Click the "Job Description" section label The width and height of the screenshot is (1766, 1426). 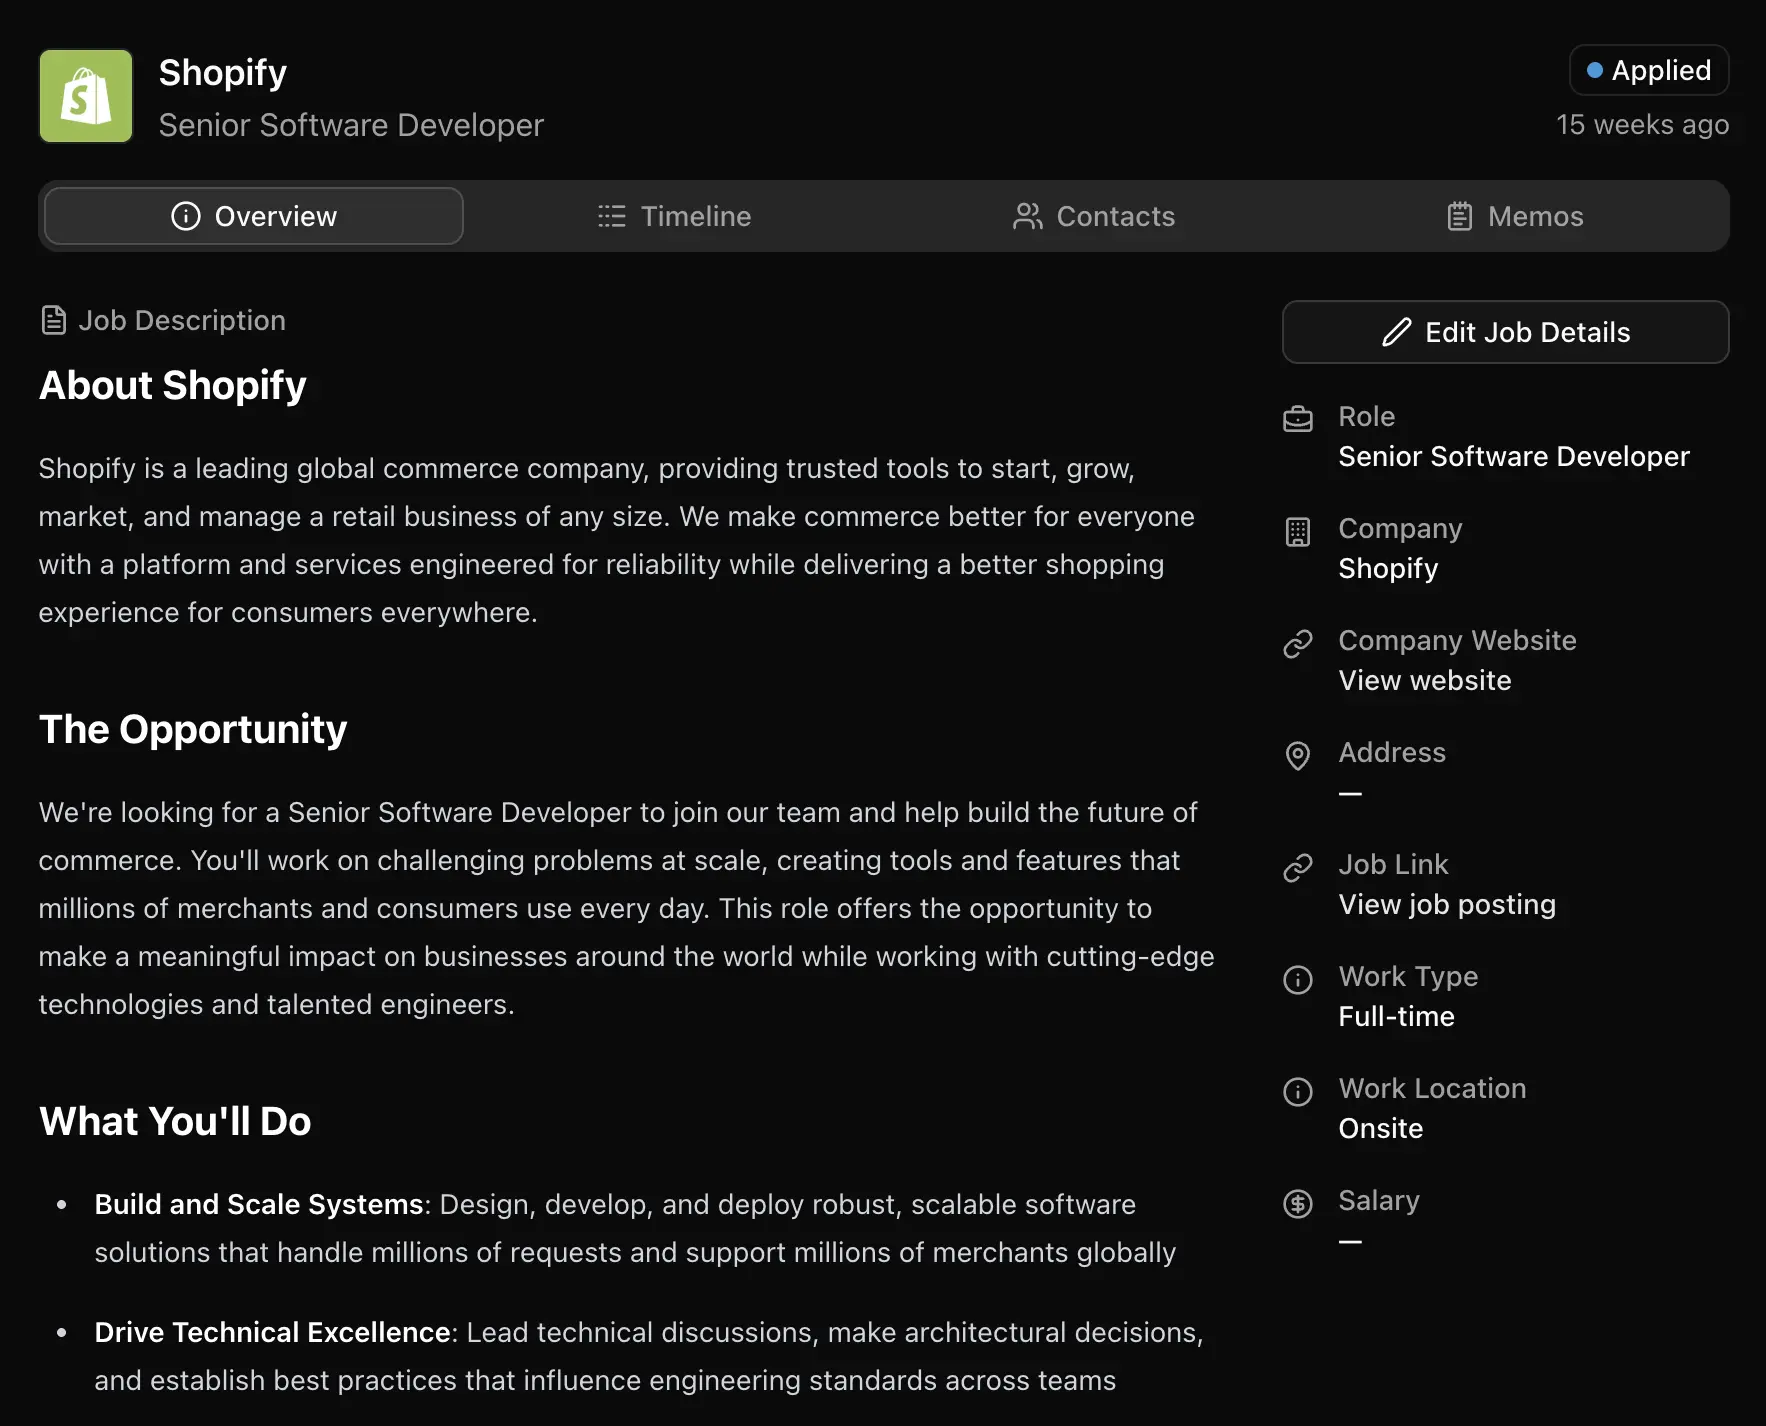point(182,320)
